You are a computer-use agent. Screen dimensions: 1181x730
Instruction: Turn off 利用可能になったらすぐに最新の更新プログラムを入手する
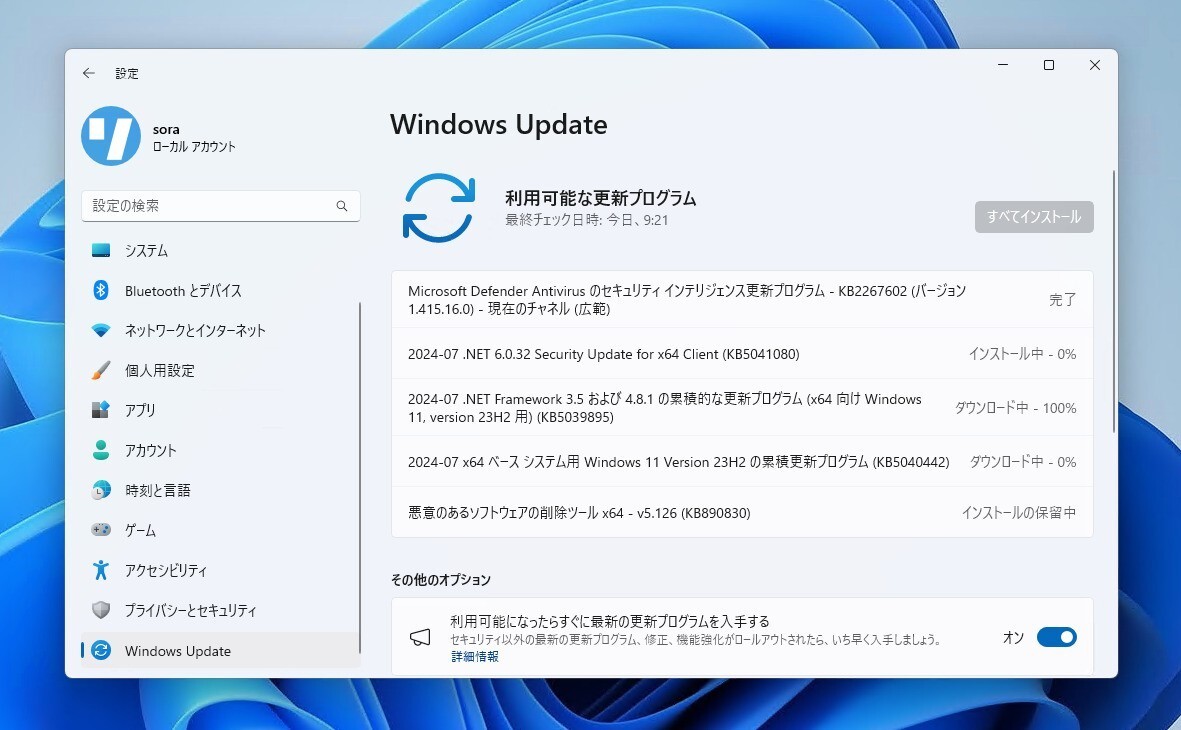1058,637
